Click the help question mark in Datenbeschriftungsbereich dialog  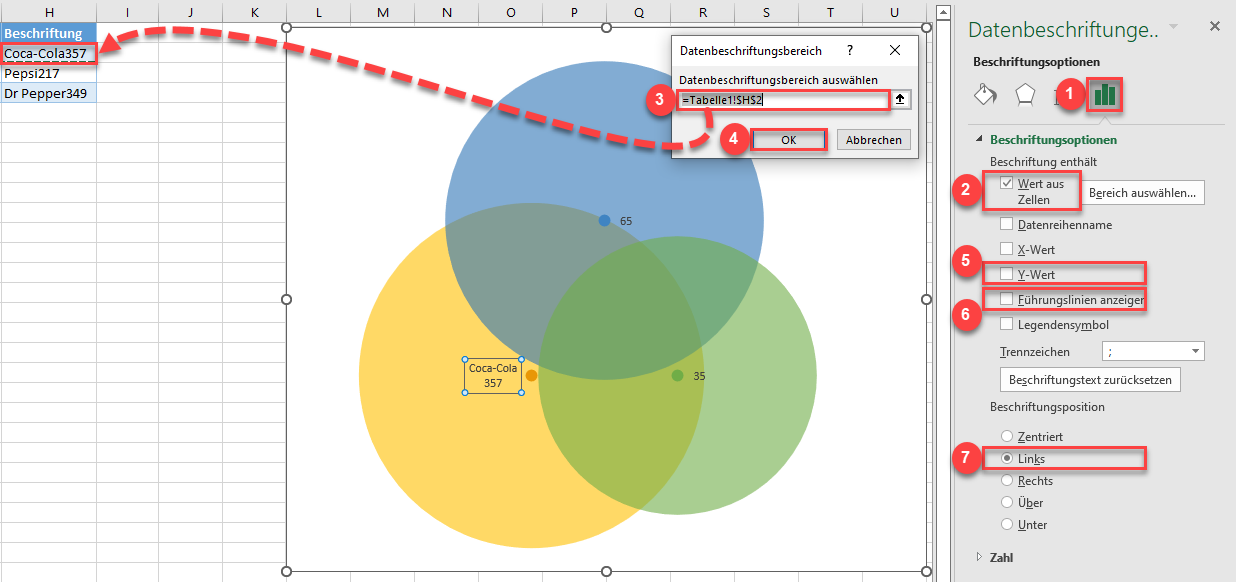850,50
